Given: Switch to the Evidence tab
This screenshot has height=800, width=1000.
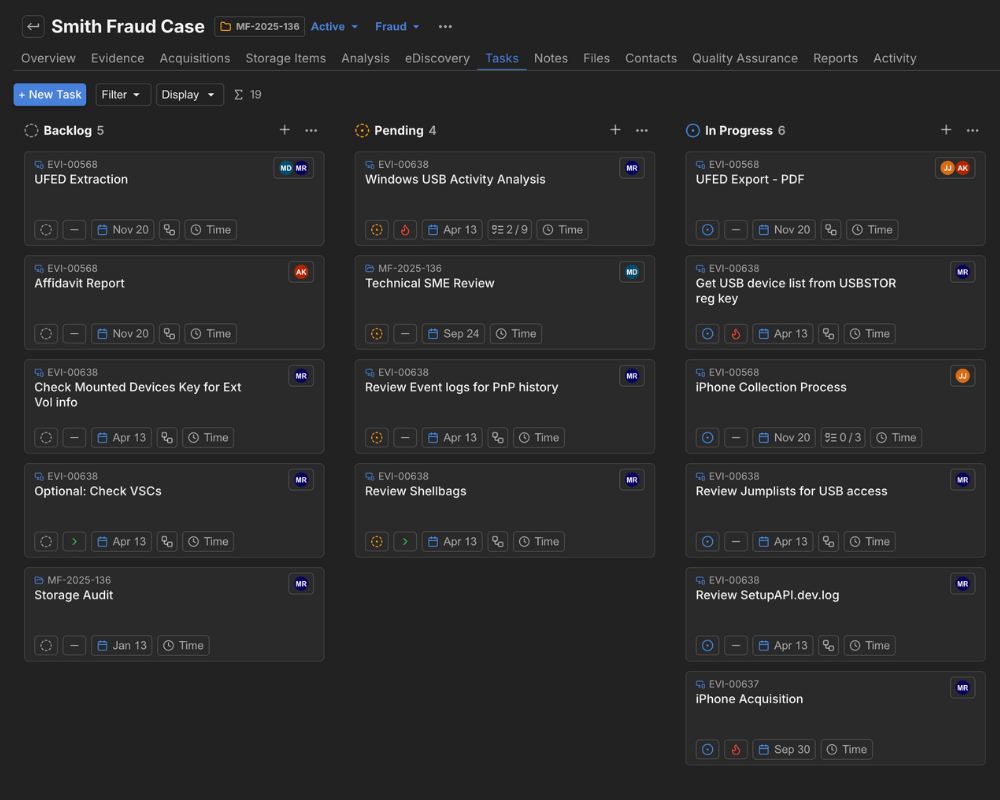Looking at the screenshot, I should [117, 58].
